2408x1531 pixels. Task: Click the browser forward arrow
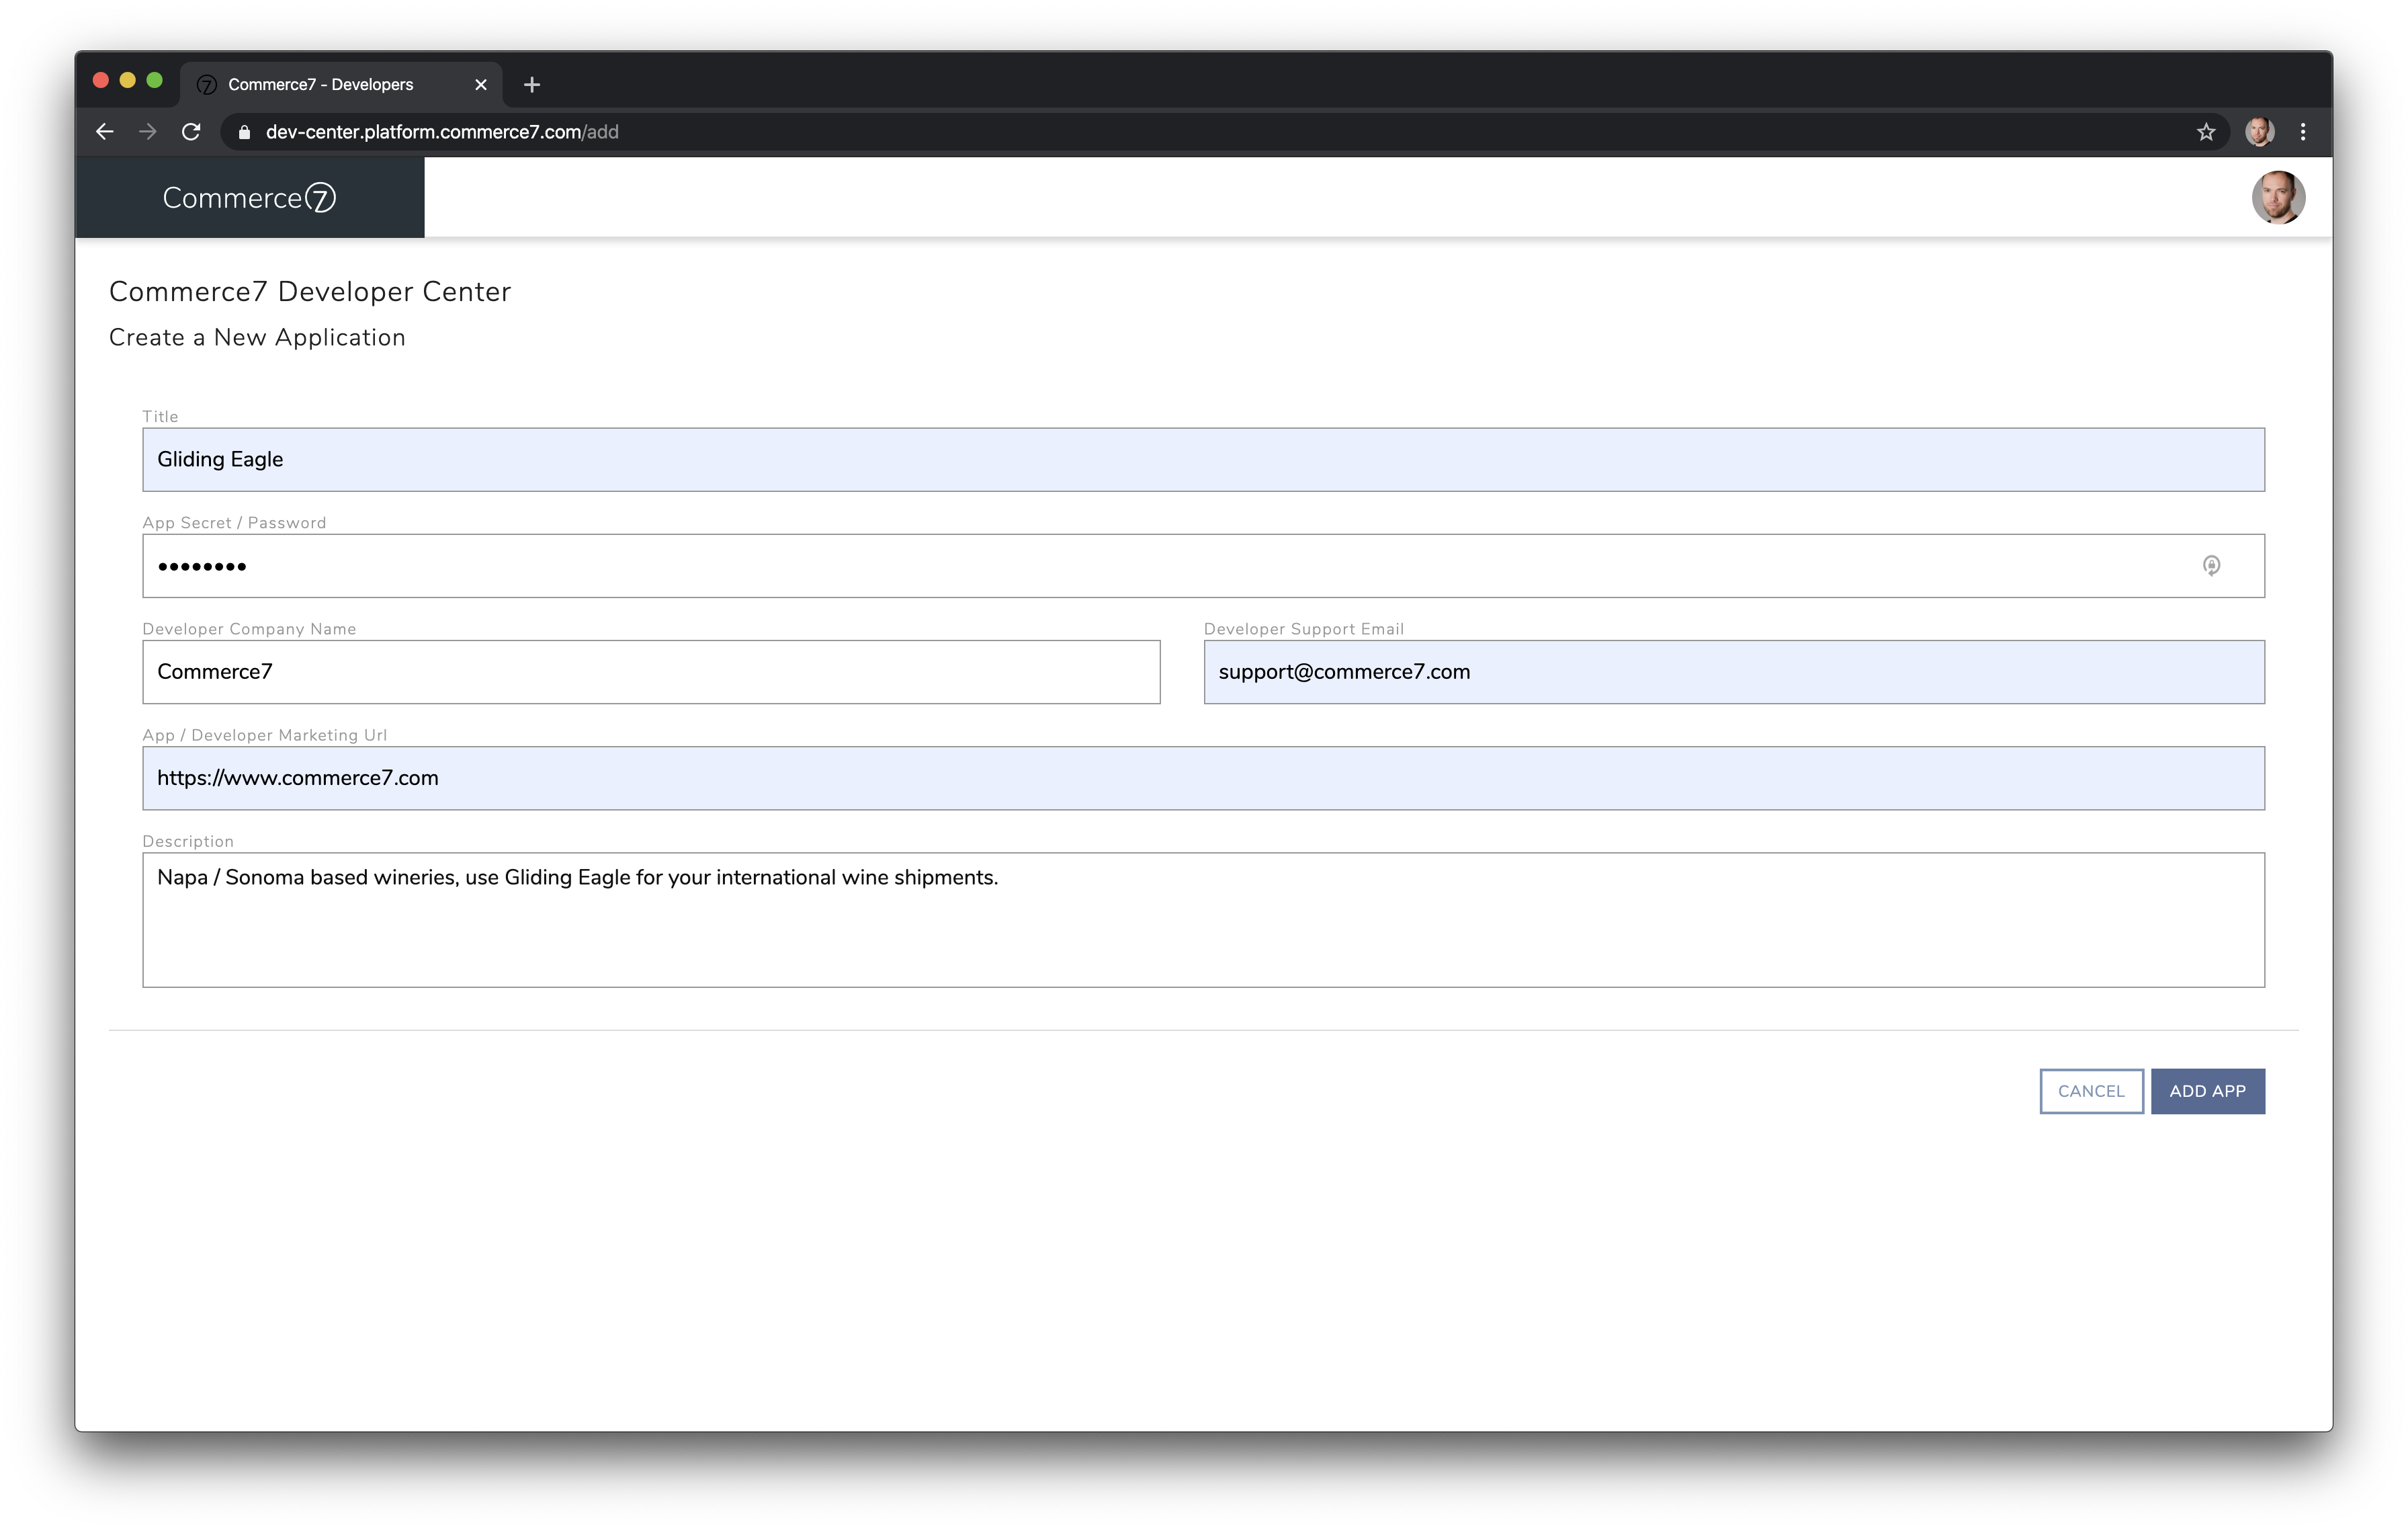pyautogui.click(x=148, y=132)
